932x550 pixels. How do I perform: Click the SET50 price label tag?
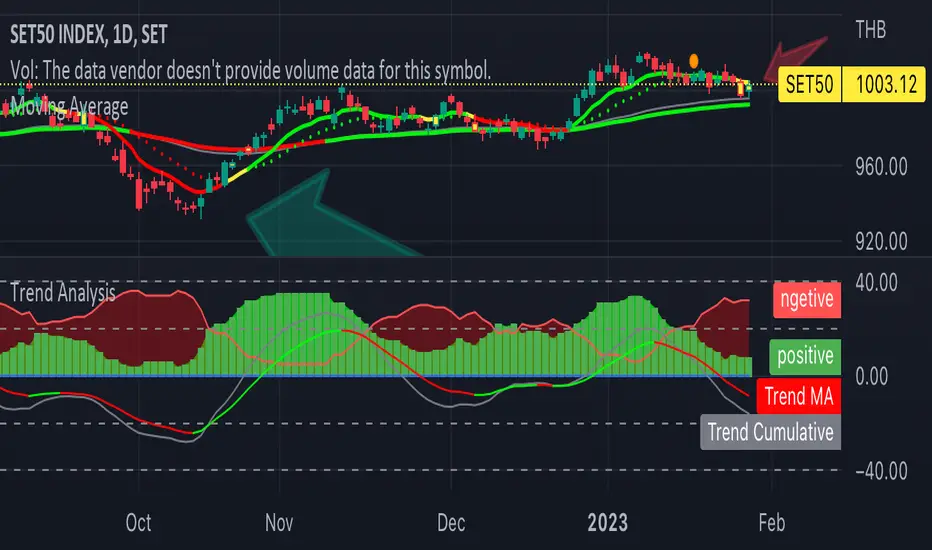click(809, 84)
